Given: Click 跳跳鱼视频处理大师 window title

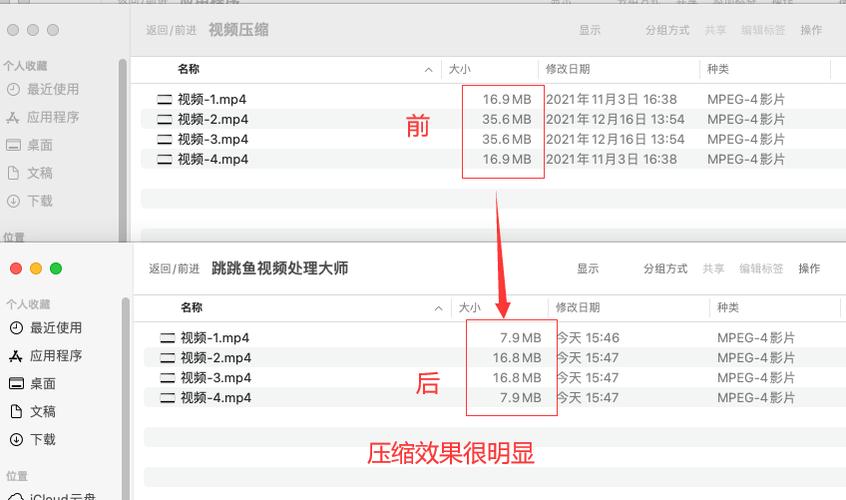Looking at the screenshot, I should tap(279, 269).
